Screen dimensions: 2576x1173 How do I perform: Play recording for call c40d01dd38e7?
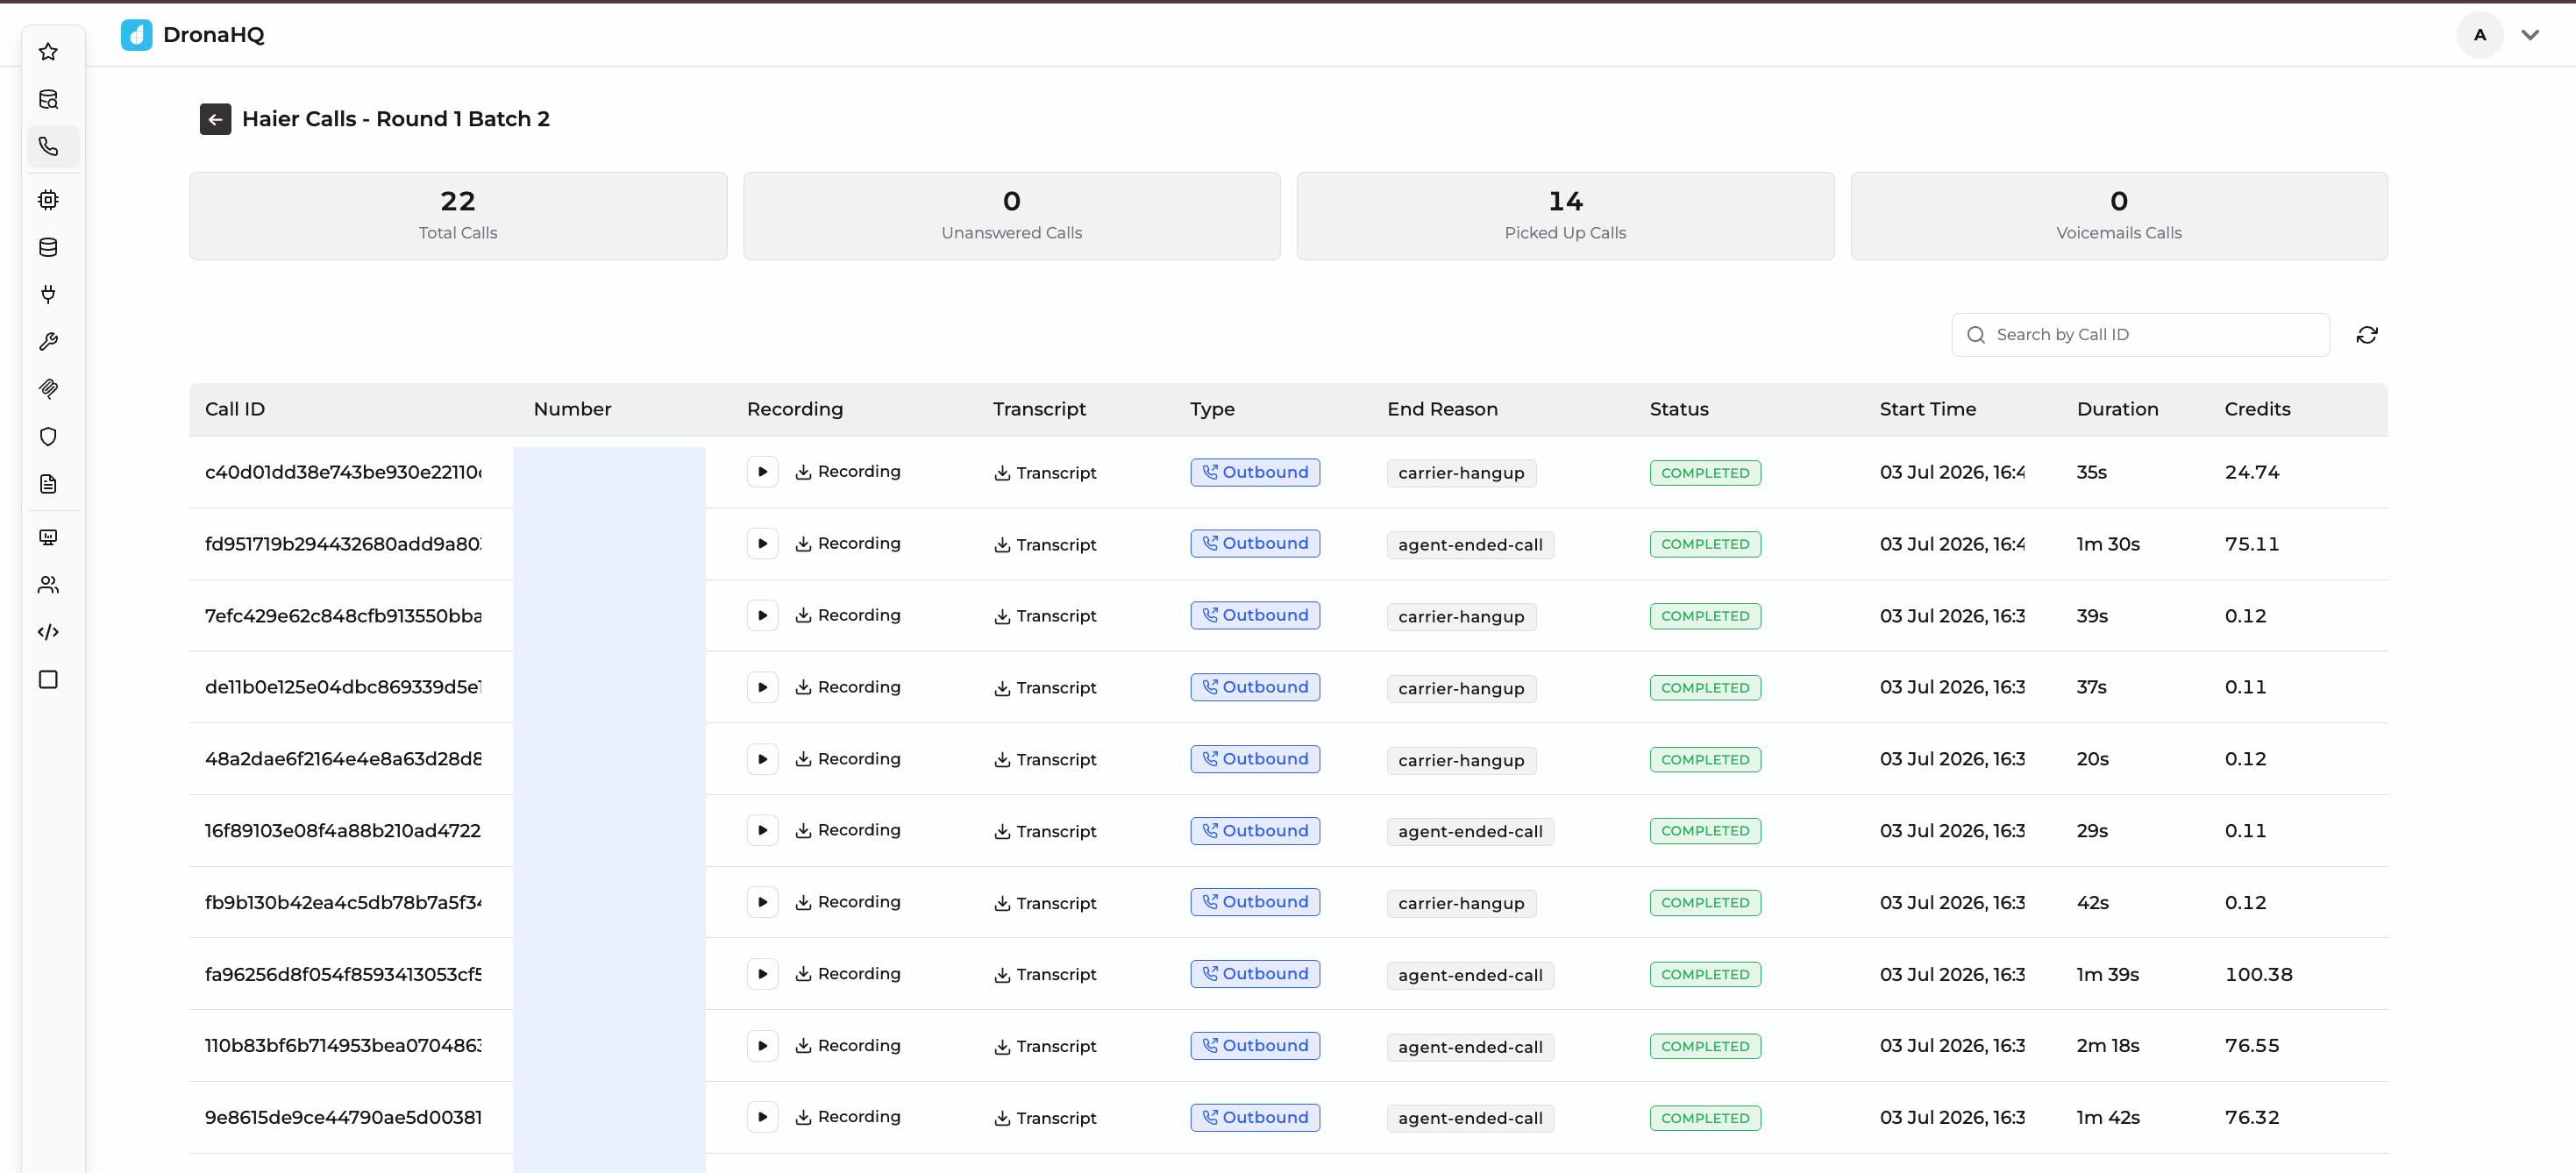(762, 472)
